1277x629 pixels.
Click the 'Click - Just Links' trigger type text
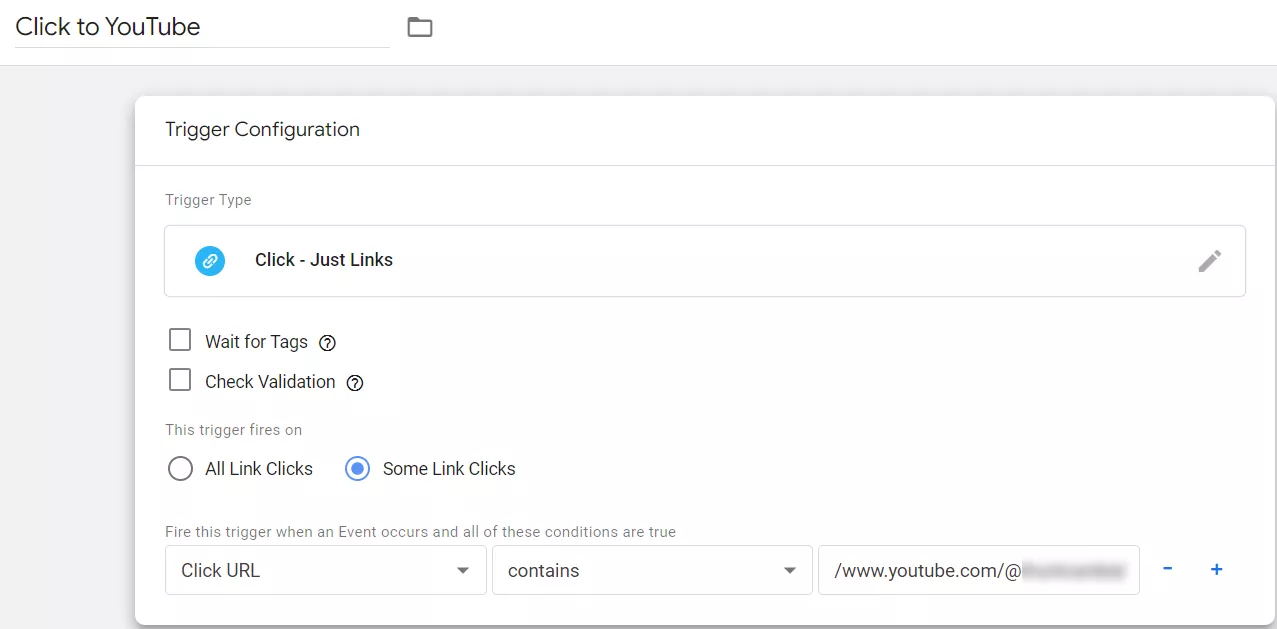[x=324, y=260]
